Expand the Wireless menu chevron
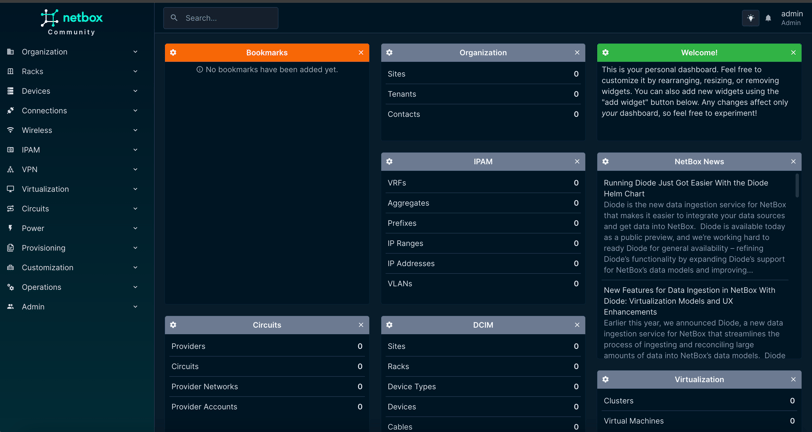 (135, 130)
